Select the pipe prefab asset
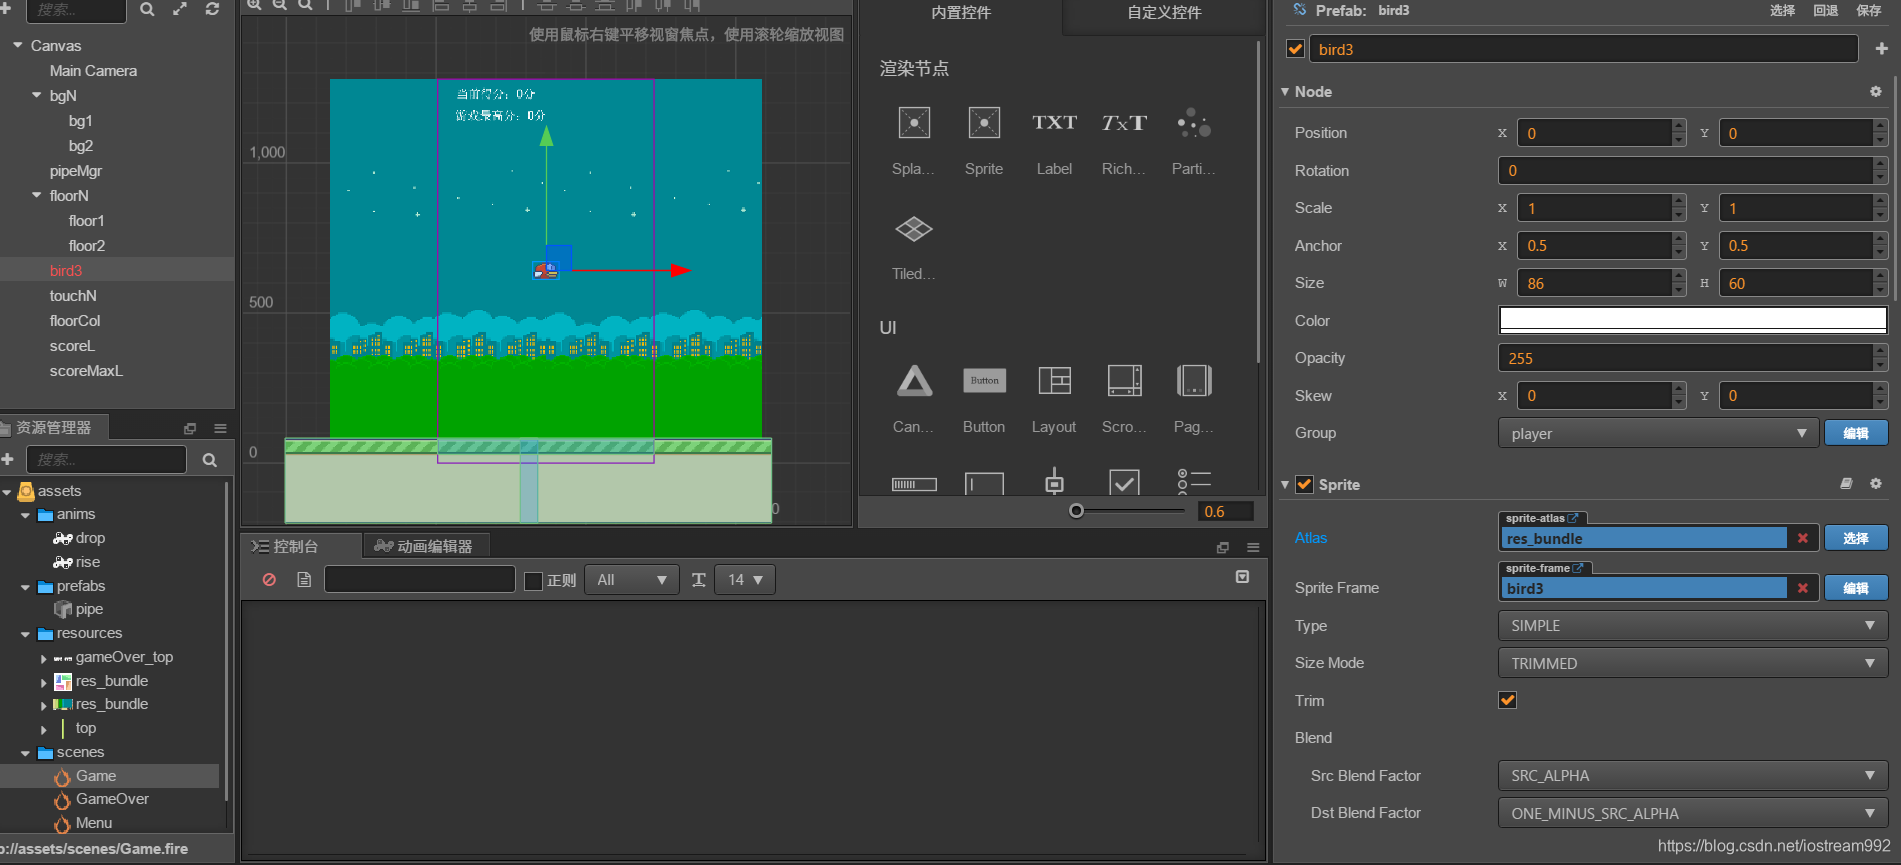The width and height of the screenshot is (1901, 865). point(89,609)
